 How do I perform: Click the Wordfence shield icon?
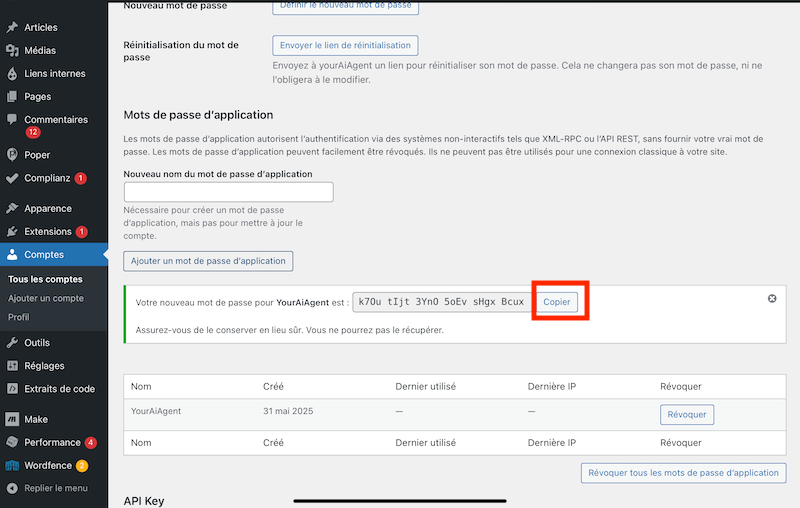pyautogui.click(x=12, y=465)
